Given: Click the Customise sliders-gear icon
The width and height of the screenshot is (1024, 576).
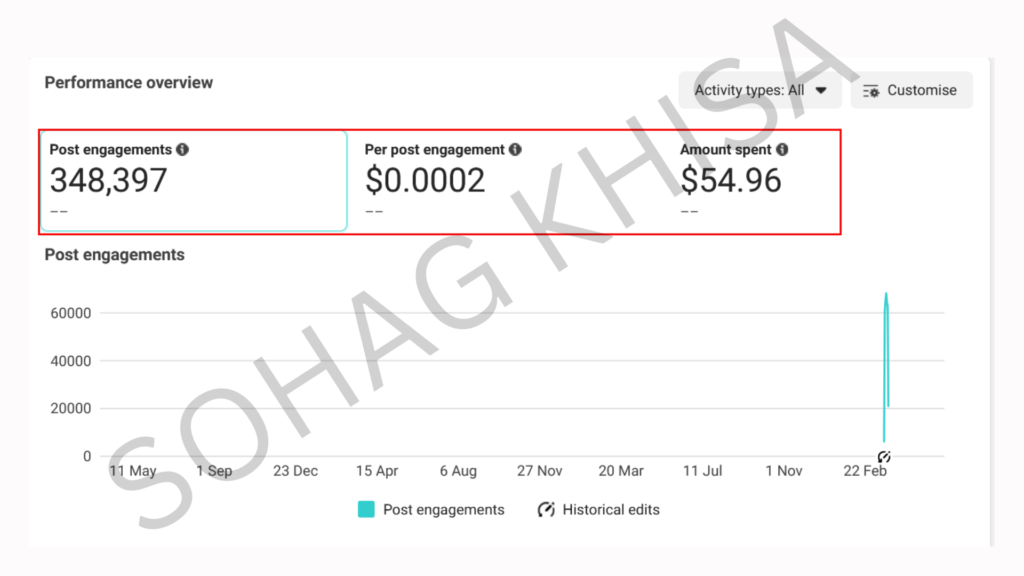Looking at the screenshot, I should (871, 91).
